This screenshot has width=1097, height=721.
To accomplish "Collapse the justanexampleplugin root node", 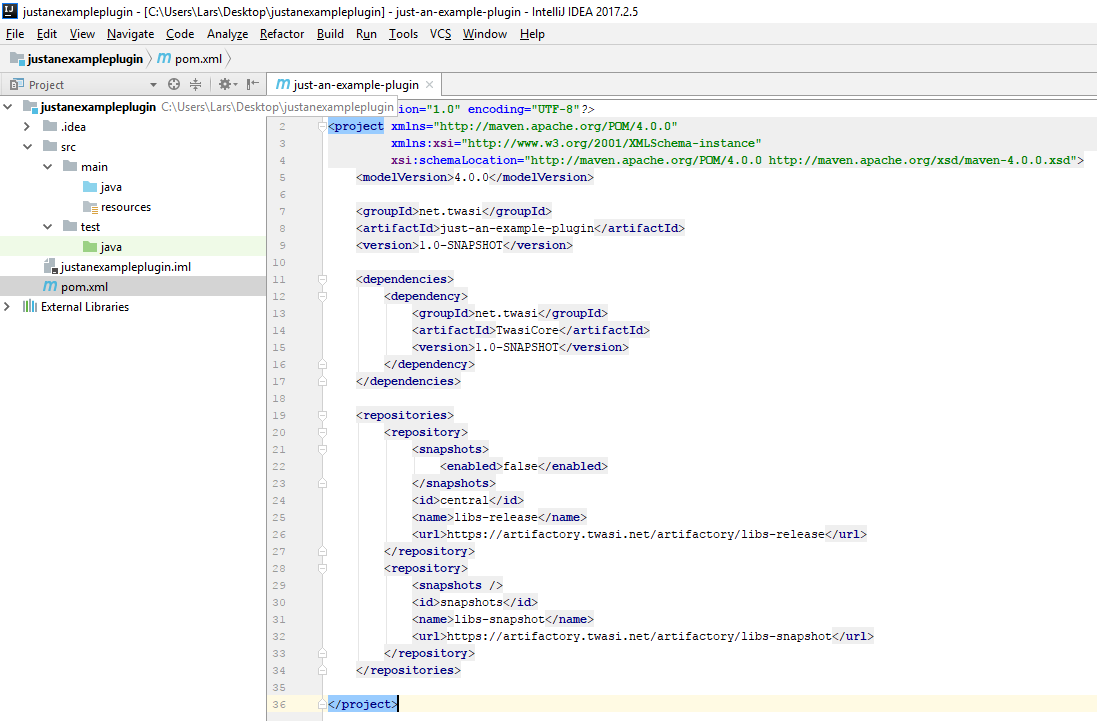I will tap(8, 107).
